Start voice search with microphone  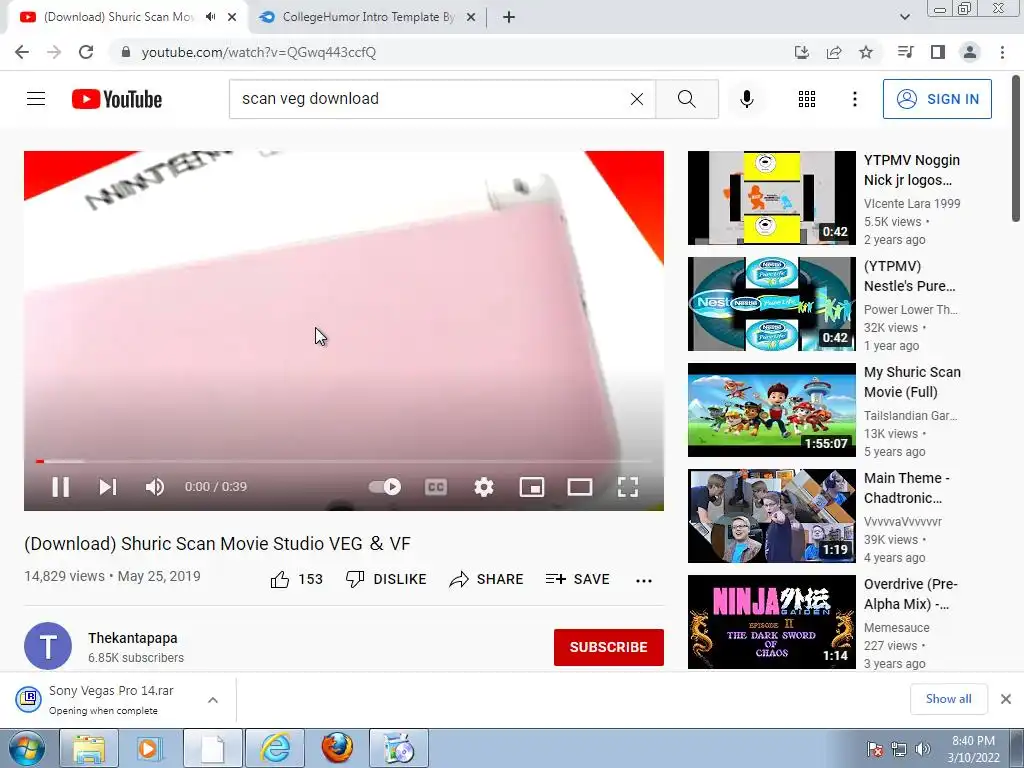(747, 99)
